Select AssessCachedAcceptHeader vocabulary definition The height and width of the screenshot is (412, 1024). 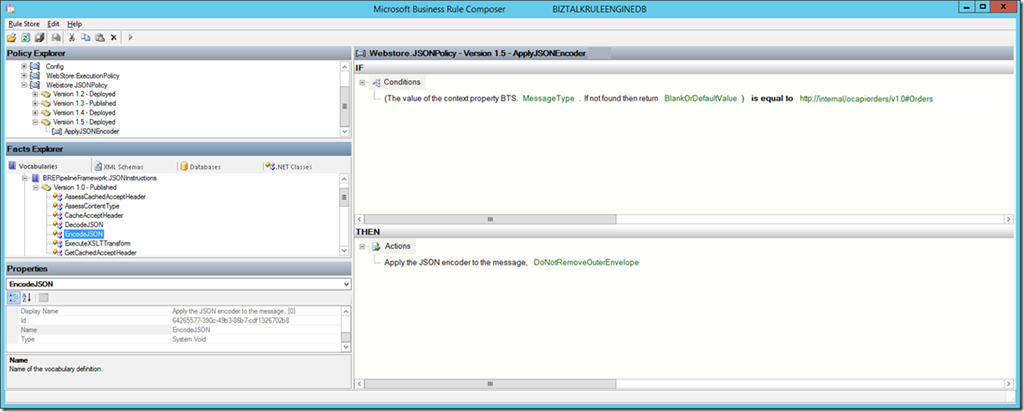(x=104, y=197)
